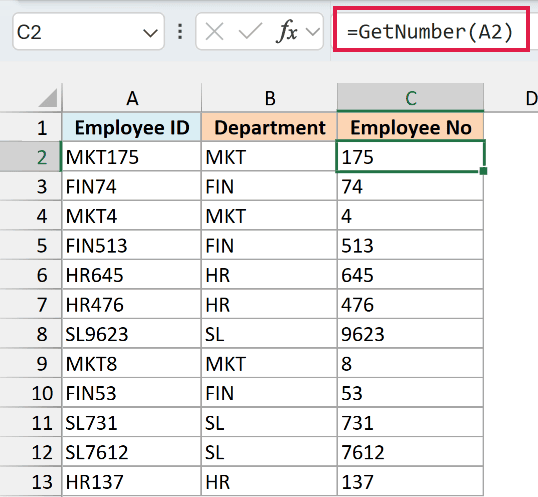Select cell containing HR645

[x=132, y=275]
